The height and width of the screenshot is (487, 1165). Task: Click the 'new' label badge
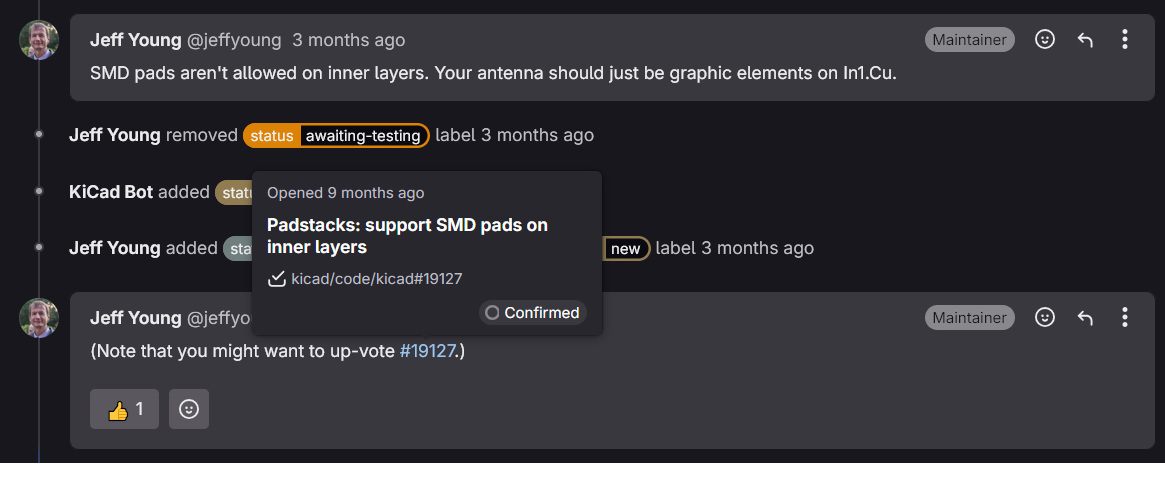(x=626, y=248)
